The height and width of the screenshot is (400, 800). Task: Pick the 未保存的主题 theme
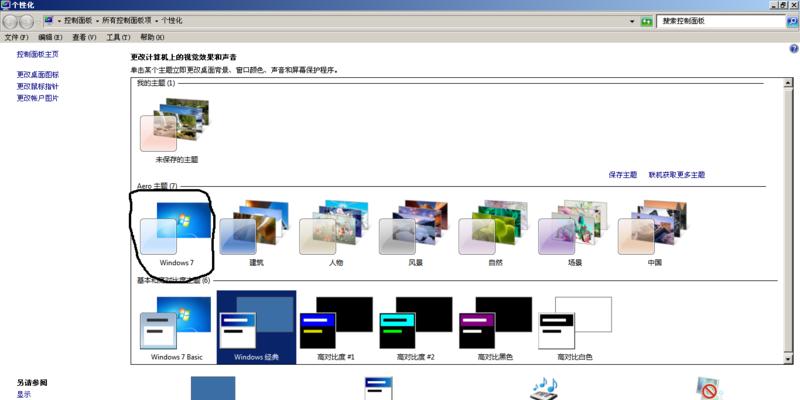pyautogui.click(x=177, y=131)
